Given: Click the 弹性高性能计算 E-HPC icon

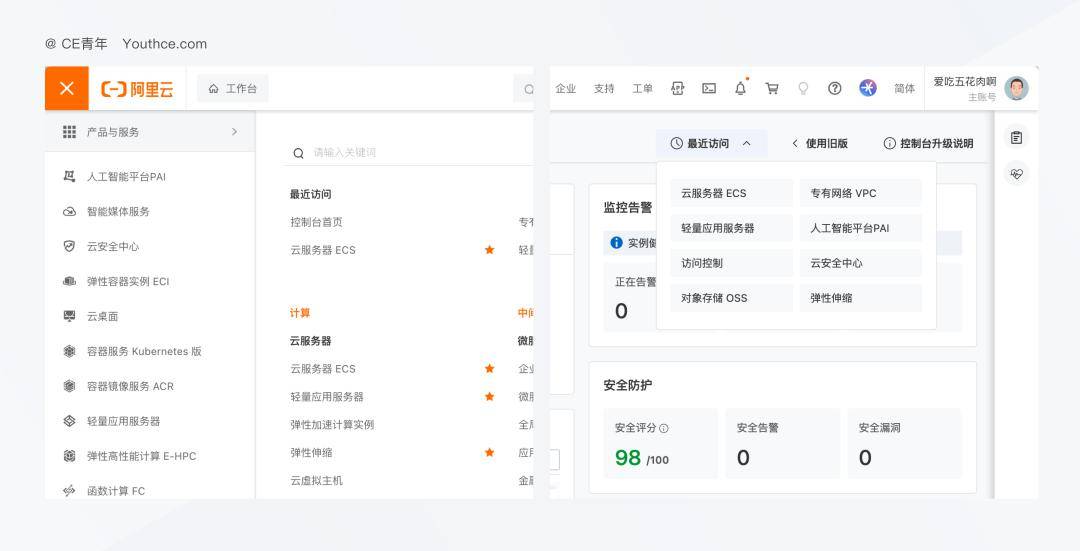Looking at the screenshot, I should point(70,456).
